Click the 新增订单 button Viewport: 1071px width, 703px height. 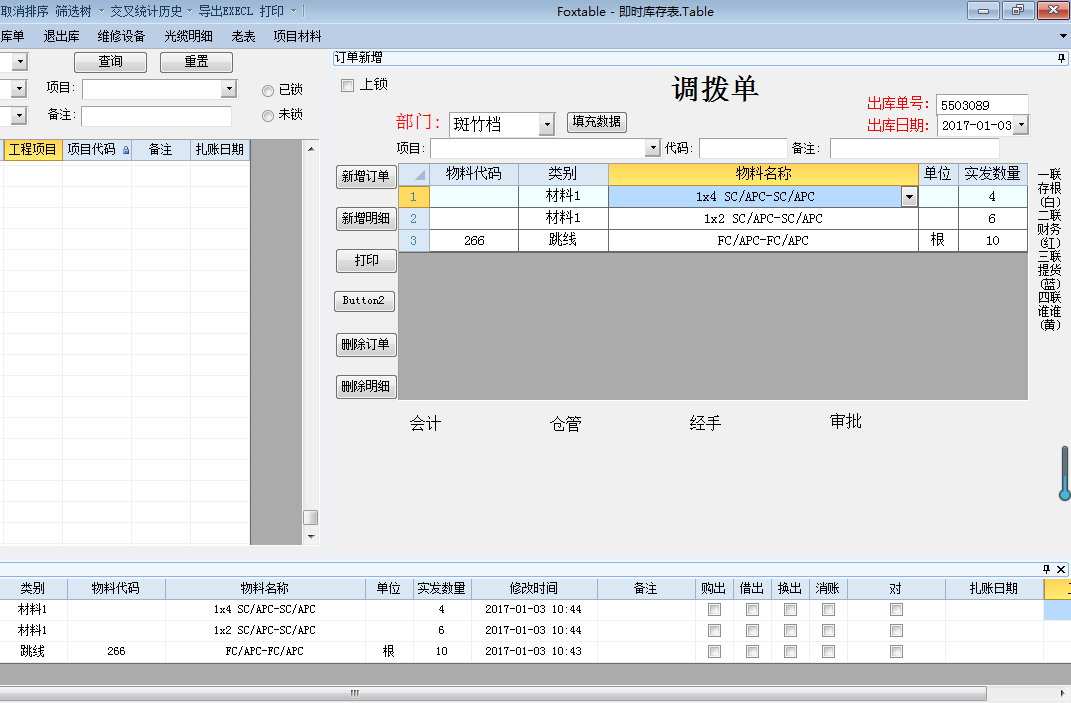(365, 177)
